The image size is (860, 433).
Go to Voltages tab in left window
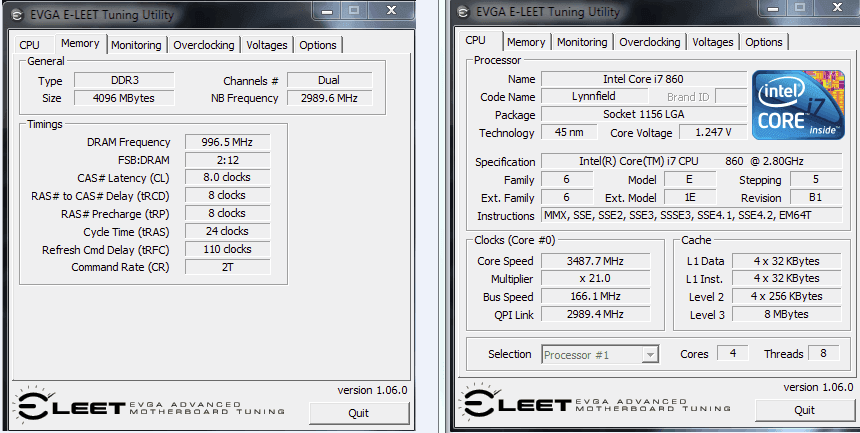click(x=267, y=45)
